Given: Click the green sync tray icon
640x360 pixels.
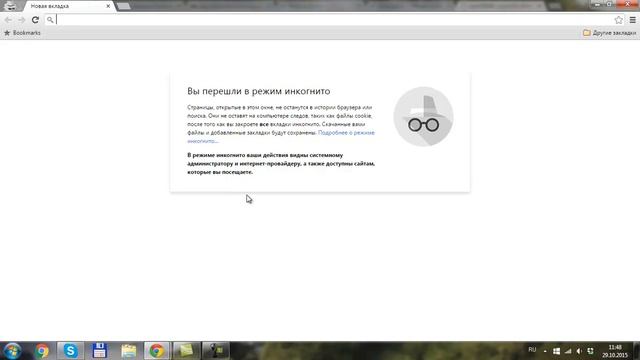Looking at the screenshot, I should (x=590, y=351).
